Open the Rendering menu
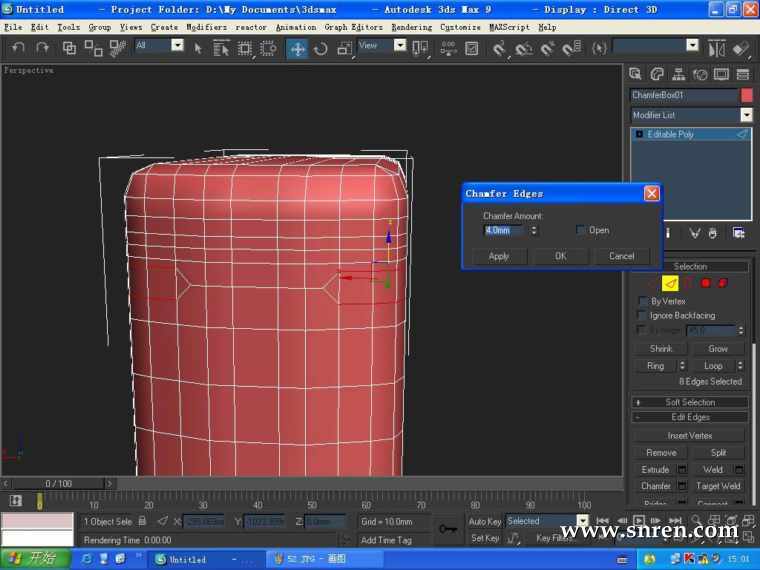The height and width of the screenshot is (570, 760). [412, 28]
